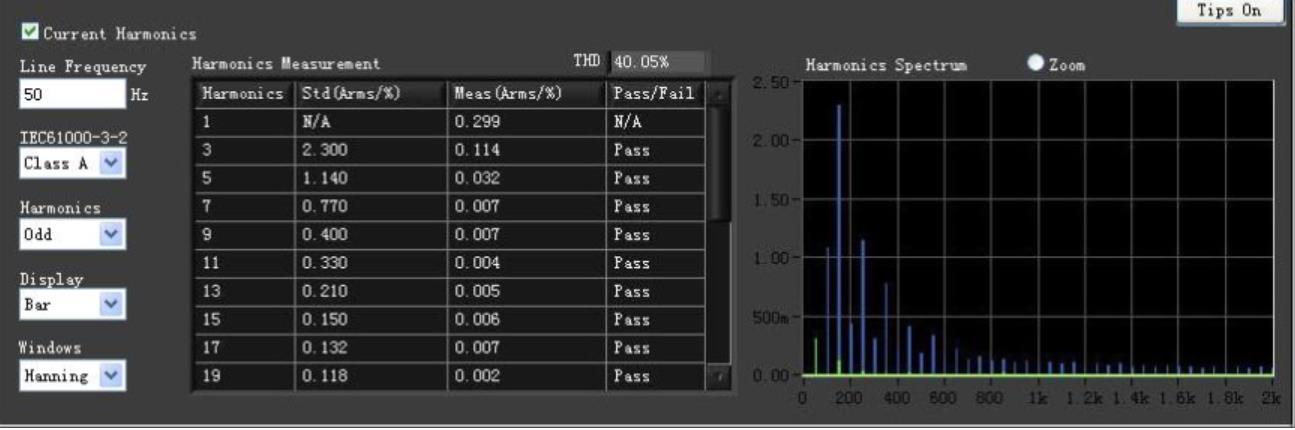The height and width of the screenshot is (430, 1295).
Task: Select the harmonic 17 row cell
Action: pos(243,349)
